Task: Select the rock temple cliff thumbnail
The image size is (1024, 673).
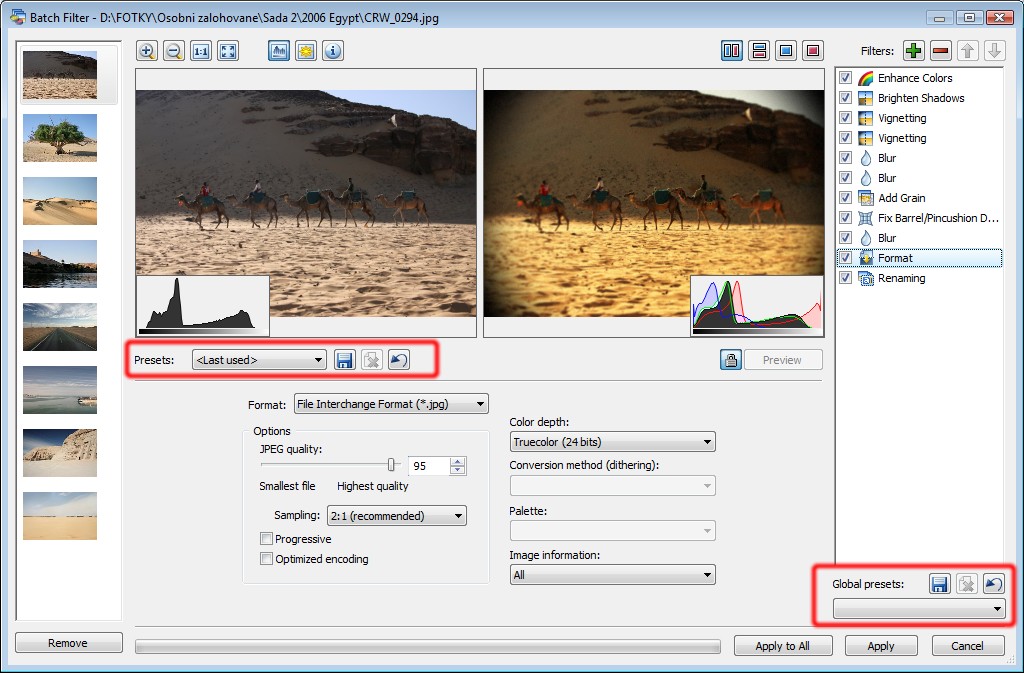Action: point(60,452)
